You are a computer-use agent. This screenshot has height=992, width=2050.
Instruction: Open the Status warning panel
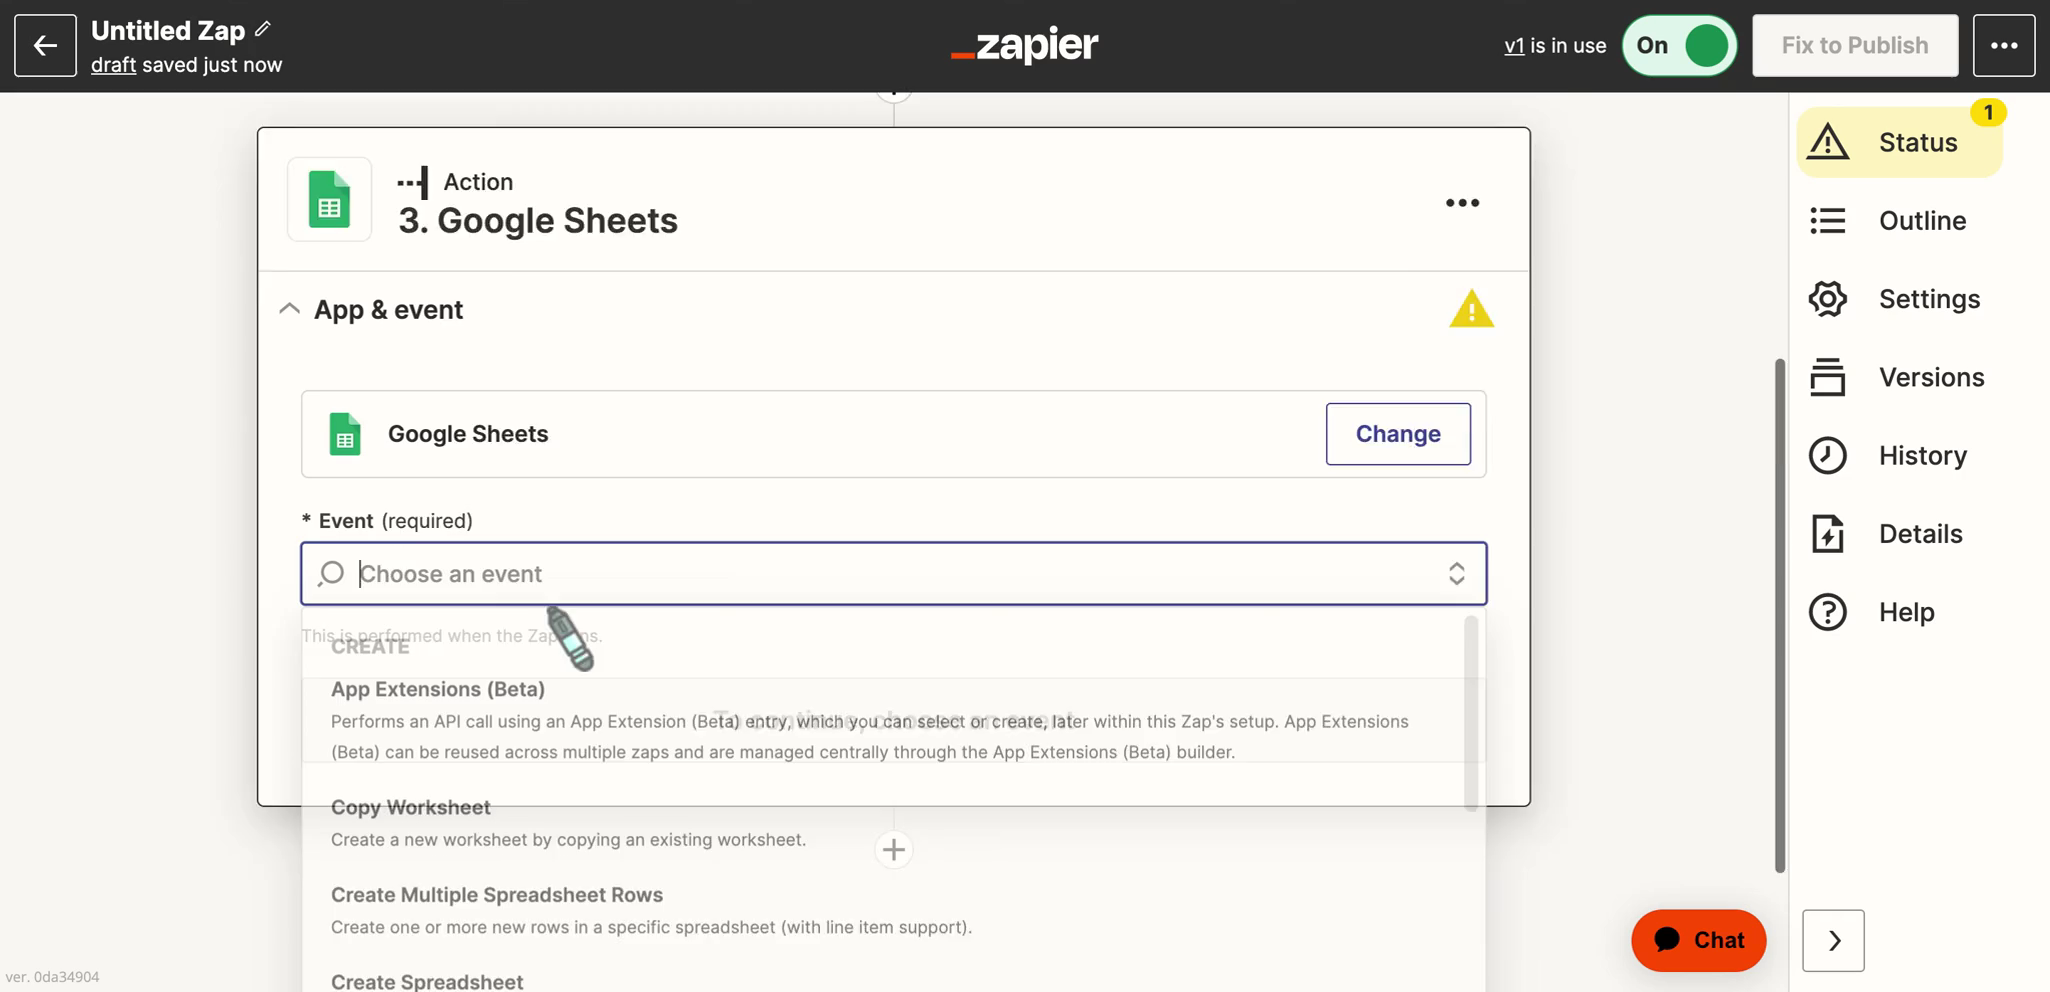pyautogui.click(x=1899, y=142)
